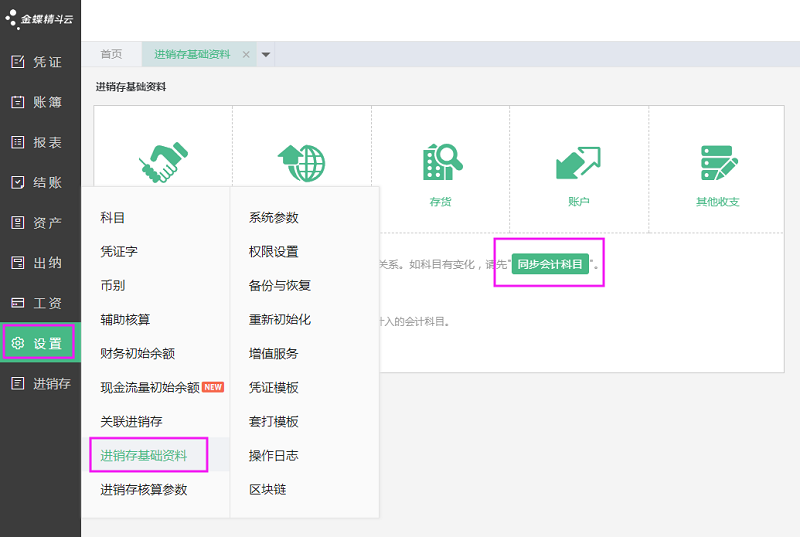Close the 进销存基础资料 tab
Image resolution: width=800 pixels, height=537 pixels.
(246, 55)
